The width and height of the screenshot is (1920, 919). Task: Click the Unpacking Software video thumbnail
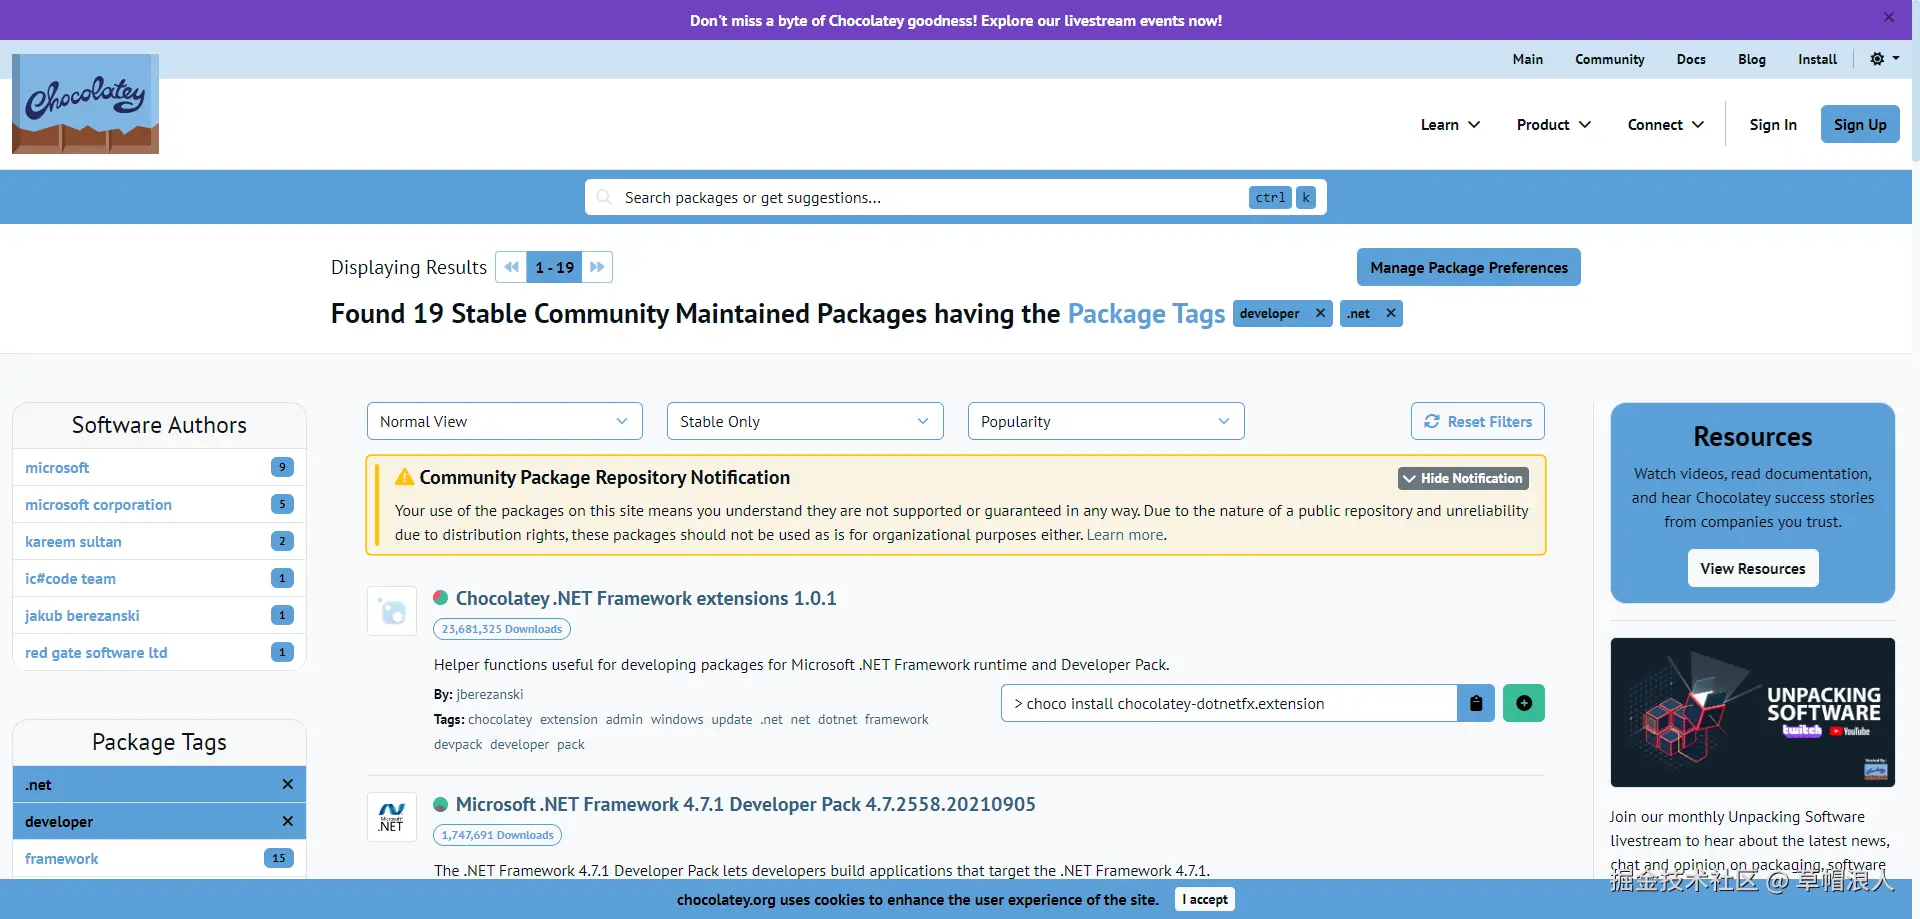click(x=1753, y=712)
